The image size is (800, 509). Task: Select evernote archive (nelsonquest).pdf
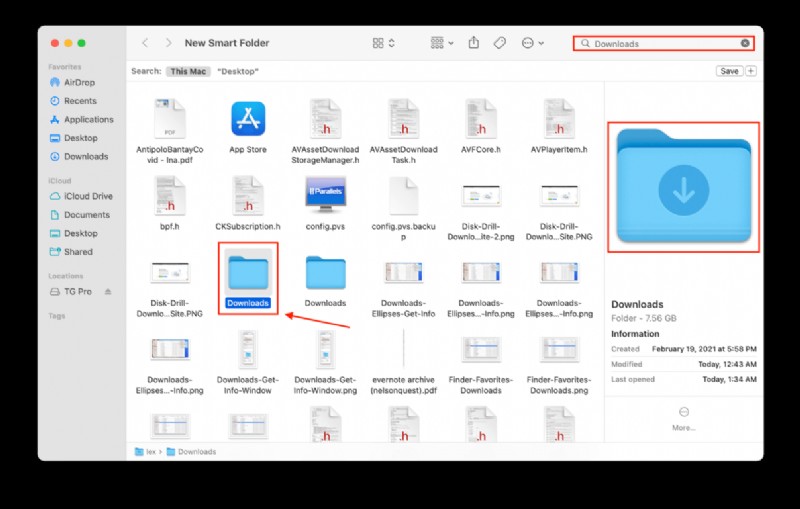404,362
